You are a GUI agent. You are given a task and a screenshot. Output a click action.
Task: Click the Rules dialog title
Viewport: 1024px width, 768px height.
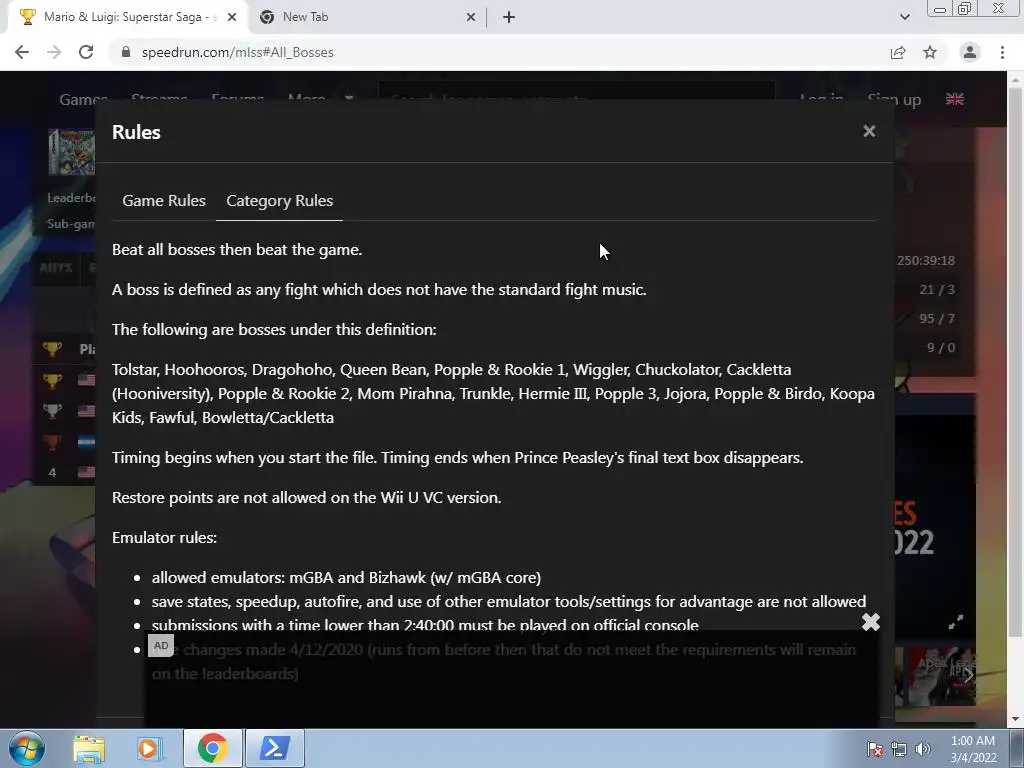coord(136,132)
